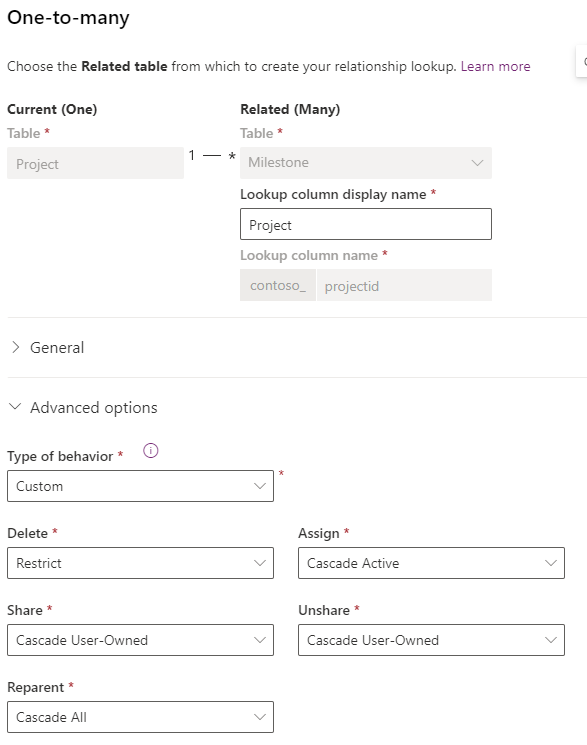
Task: Collapse the Advanced options chevron
Action: 15,407
